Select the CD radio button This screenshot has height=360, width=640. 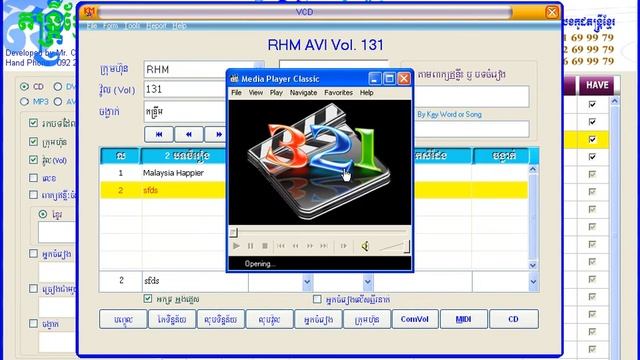(x=24, y=87)
